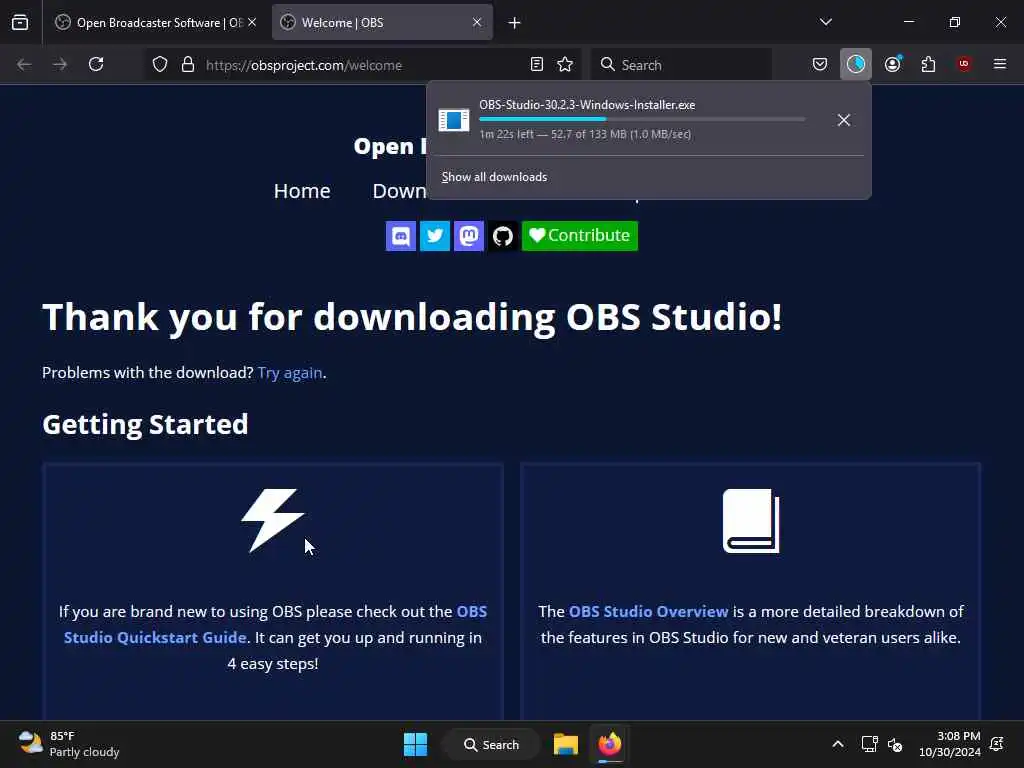Click the Firefox Search box
Image resolution: width=1024 pixels, height=768 pixels.
pyautogui.click(x=681, y=65)
